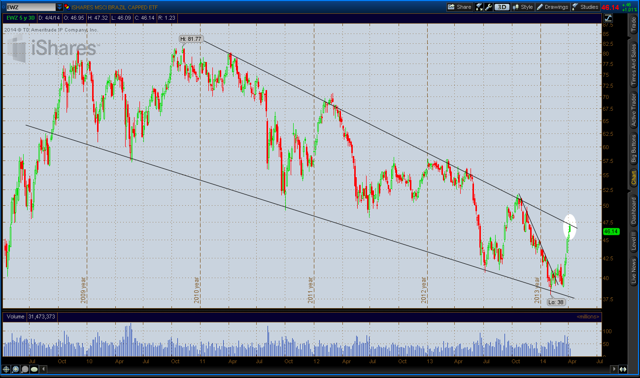Expand the time axis double-arrow control
The image size is (640, 378).
[x=623, y=369]
